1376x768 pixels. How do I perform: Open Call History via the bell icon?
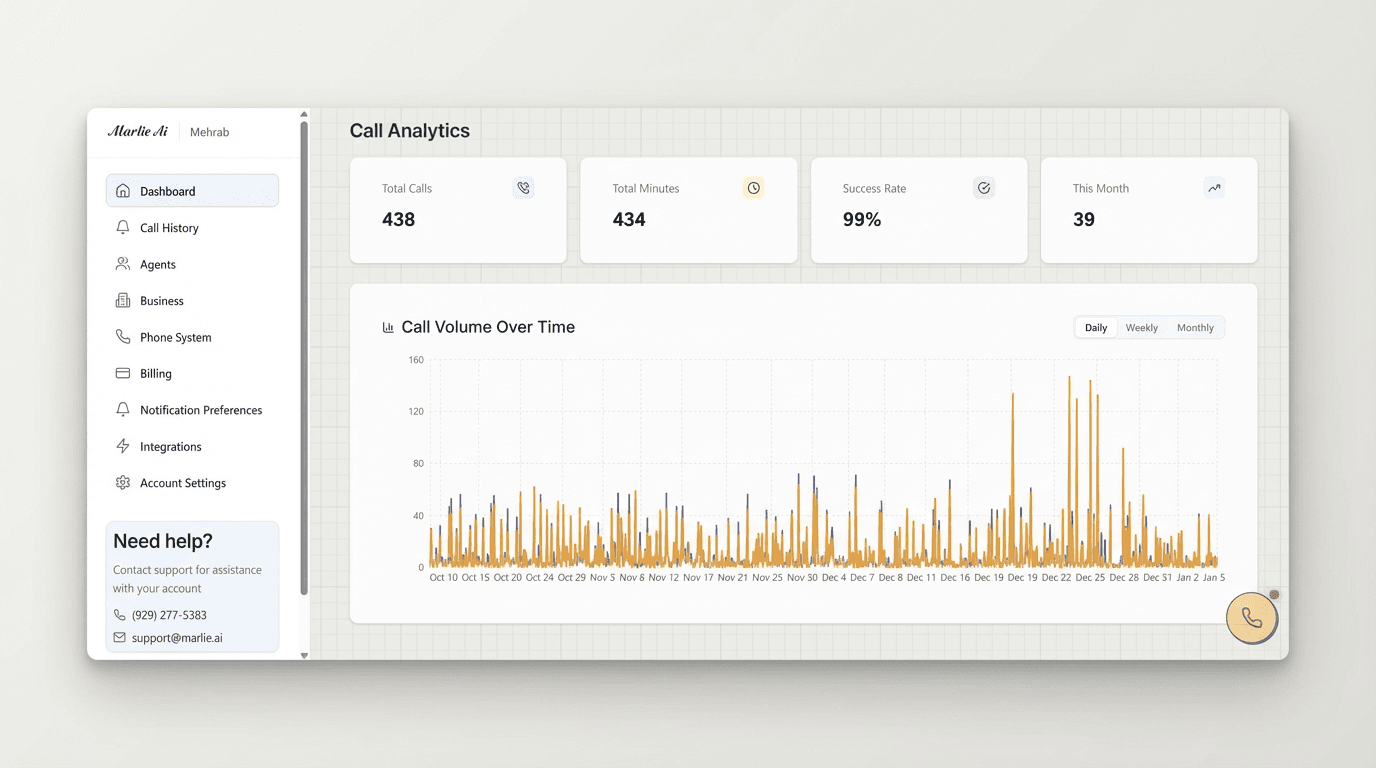tap(122, 227)
